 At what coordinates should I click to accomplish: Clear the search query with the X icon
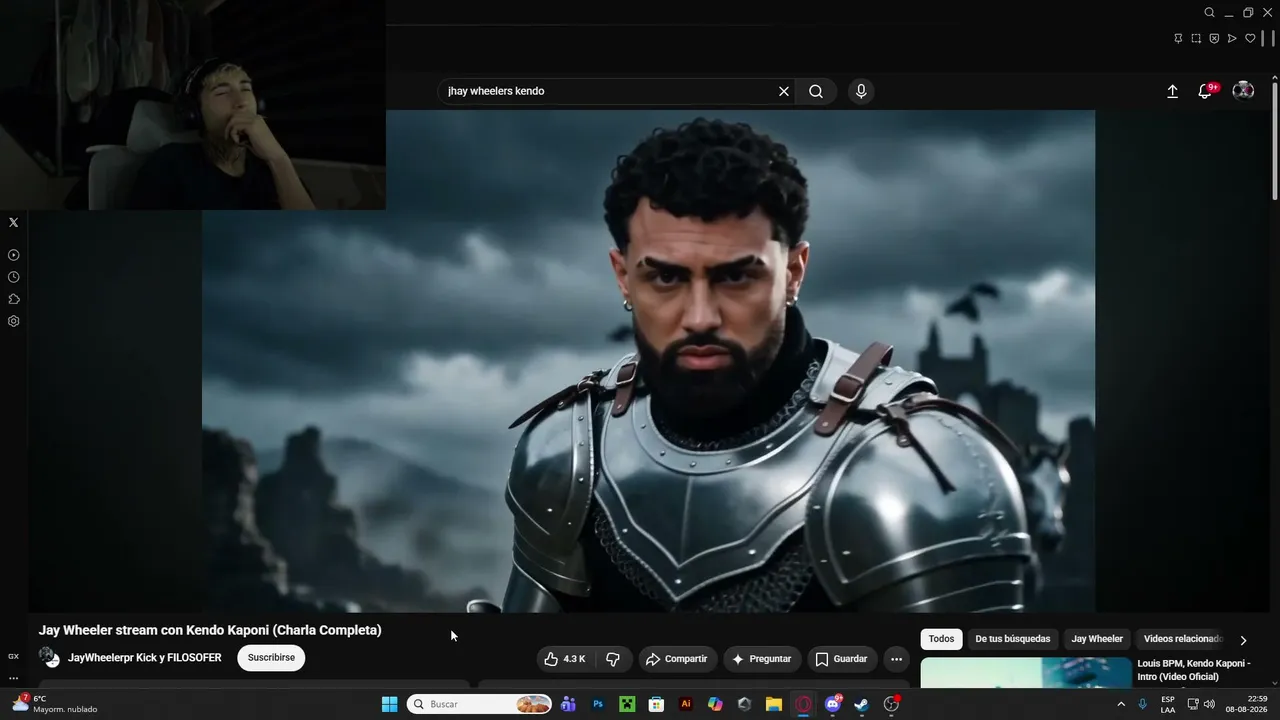pos(784,91)
